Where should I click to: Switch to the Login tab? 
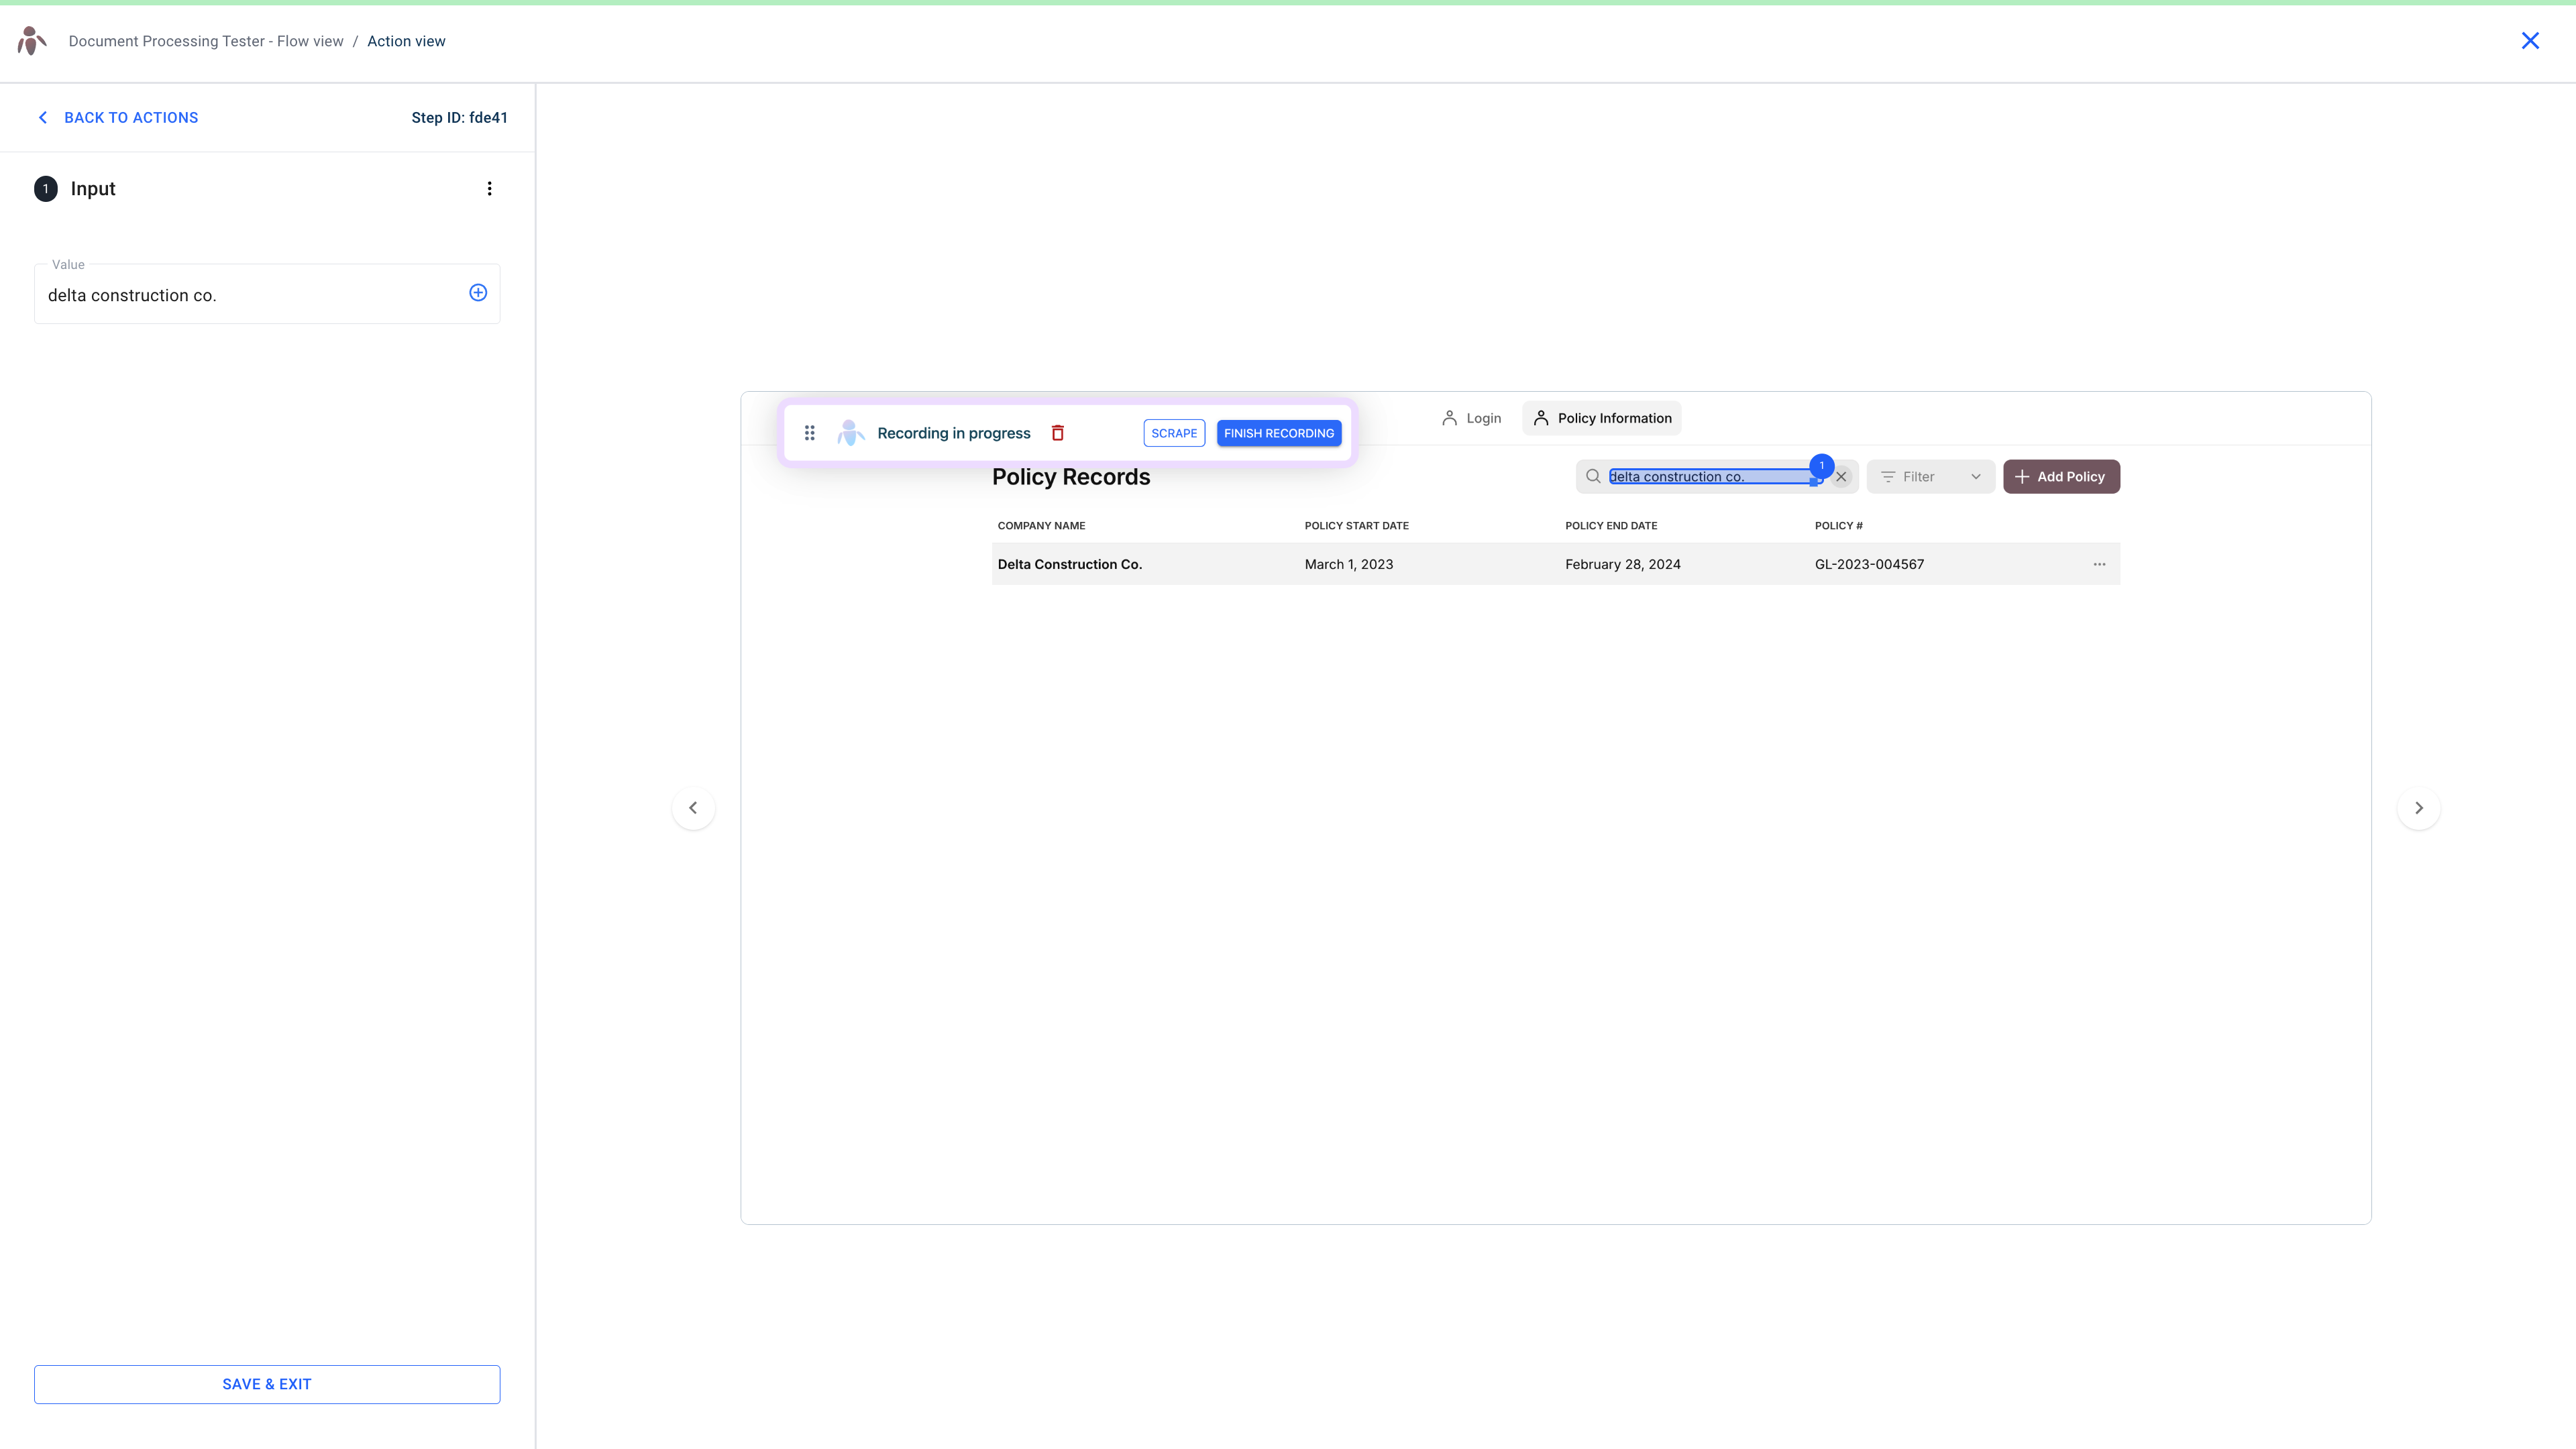[1471, 418]
